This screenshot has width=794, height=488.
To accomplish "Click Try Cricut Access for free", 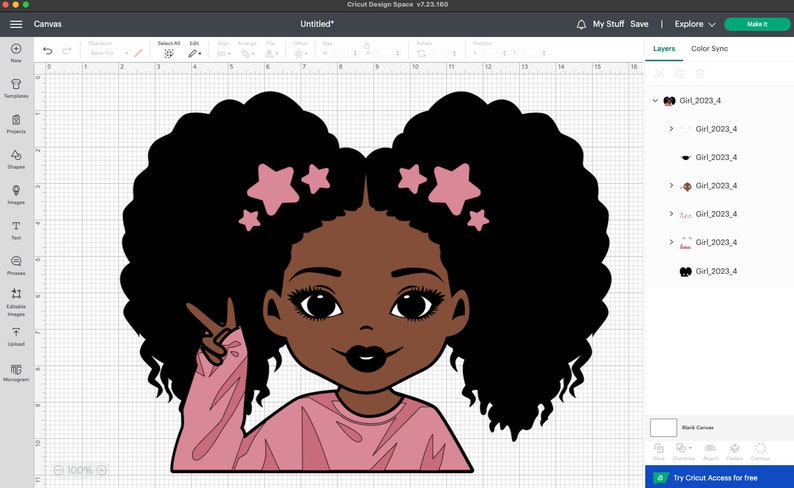I will 719,477.
